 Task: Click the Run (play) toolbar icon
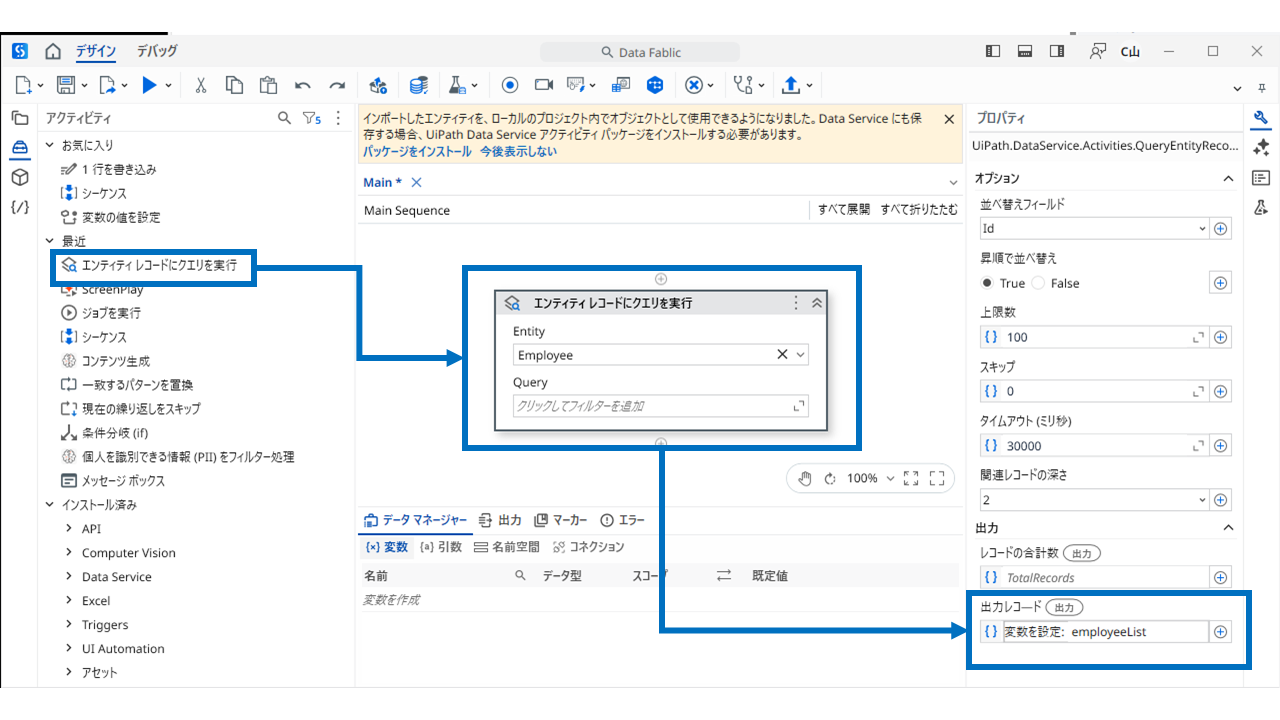click(149, 85)
